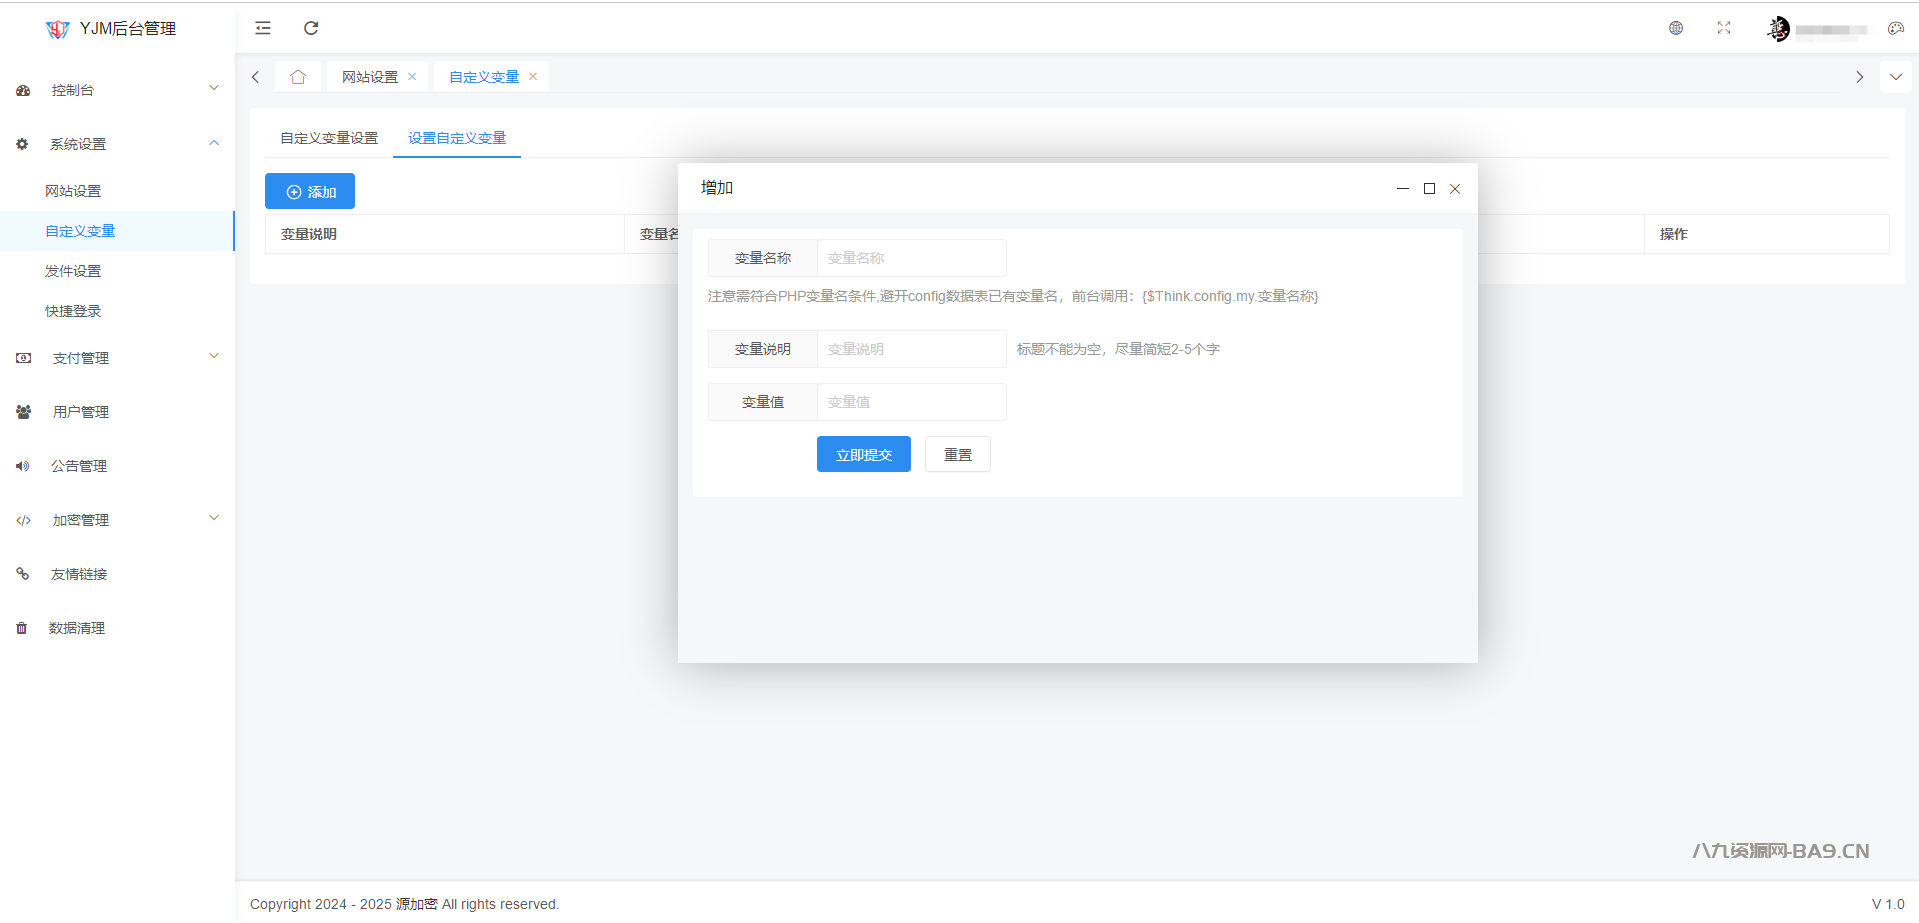Click the 重置 reset button
1919x923 pixels.
tap(957, 455)
